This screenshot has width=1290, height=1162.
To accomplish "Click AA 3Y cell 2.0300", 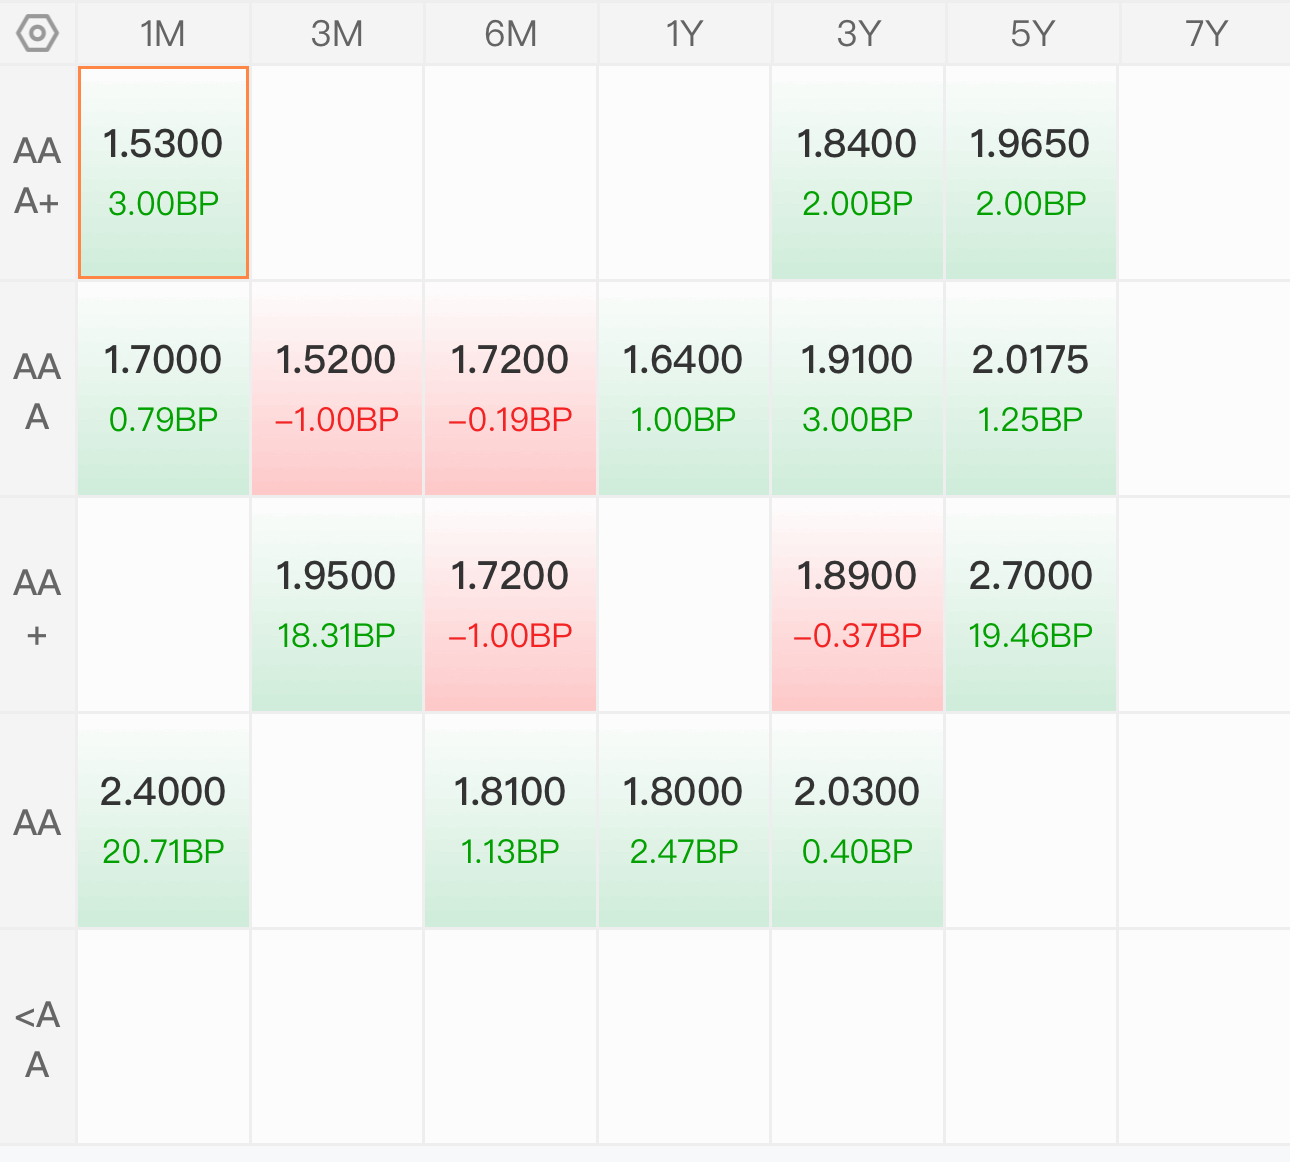I will (x=857, y=821).
